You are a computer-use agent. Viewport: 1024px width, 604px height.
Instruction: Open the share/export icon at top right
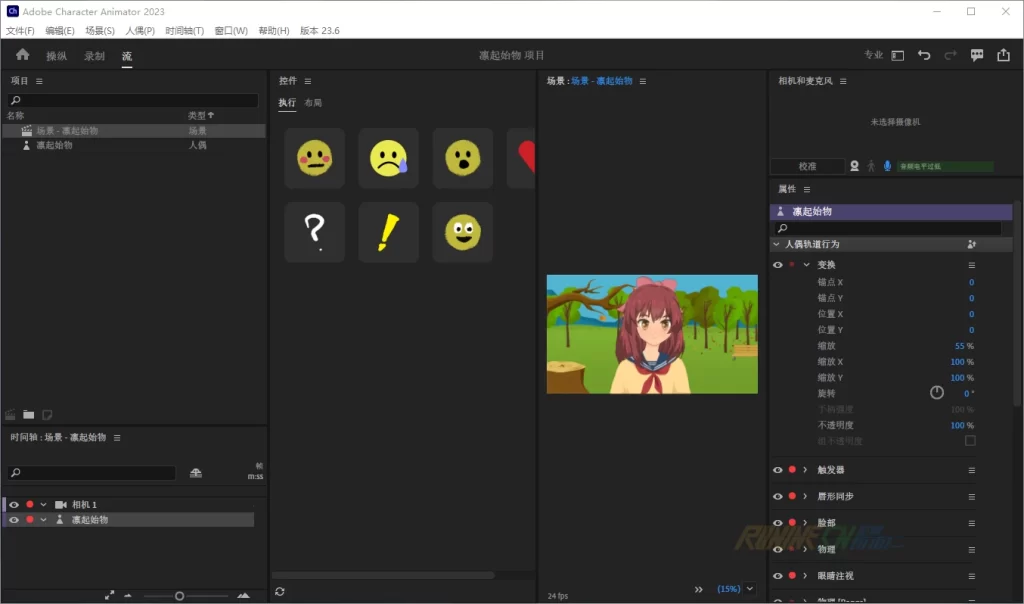1003,56
